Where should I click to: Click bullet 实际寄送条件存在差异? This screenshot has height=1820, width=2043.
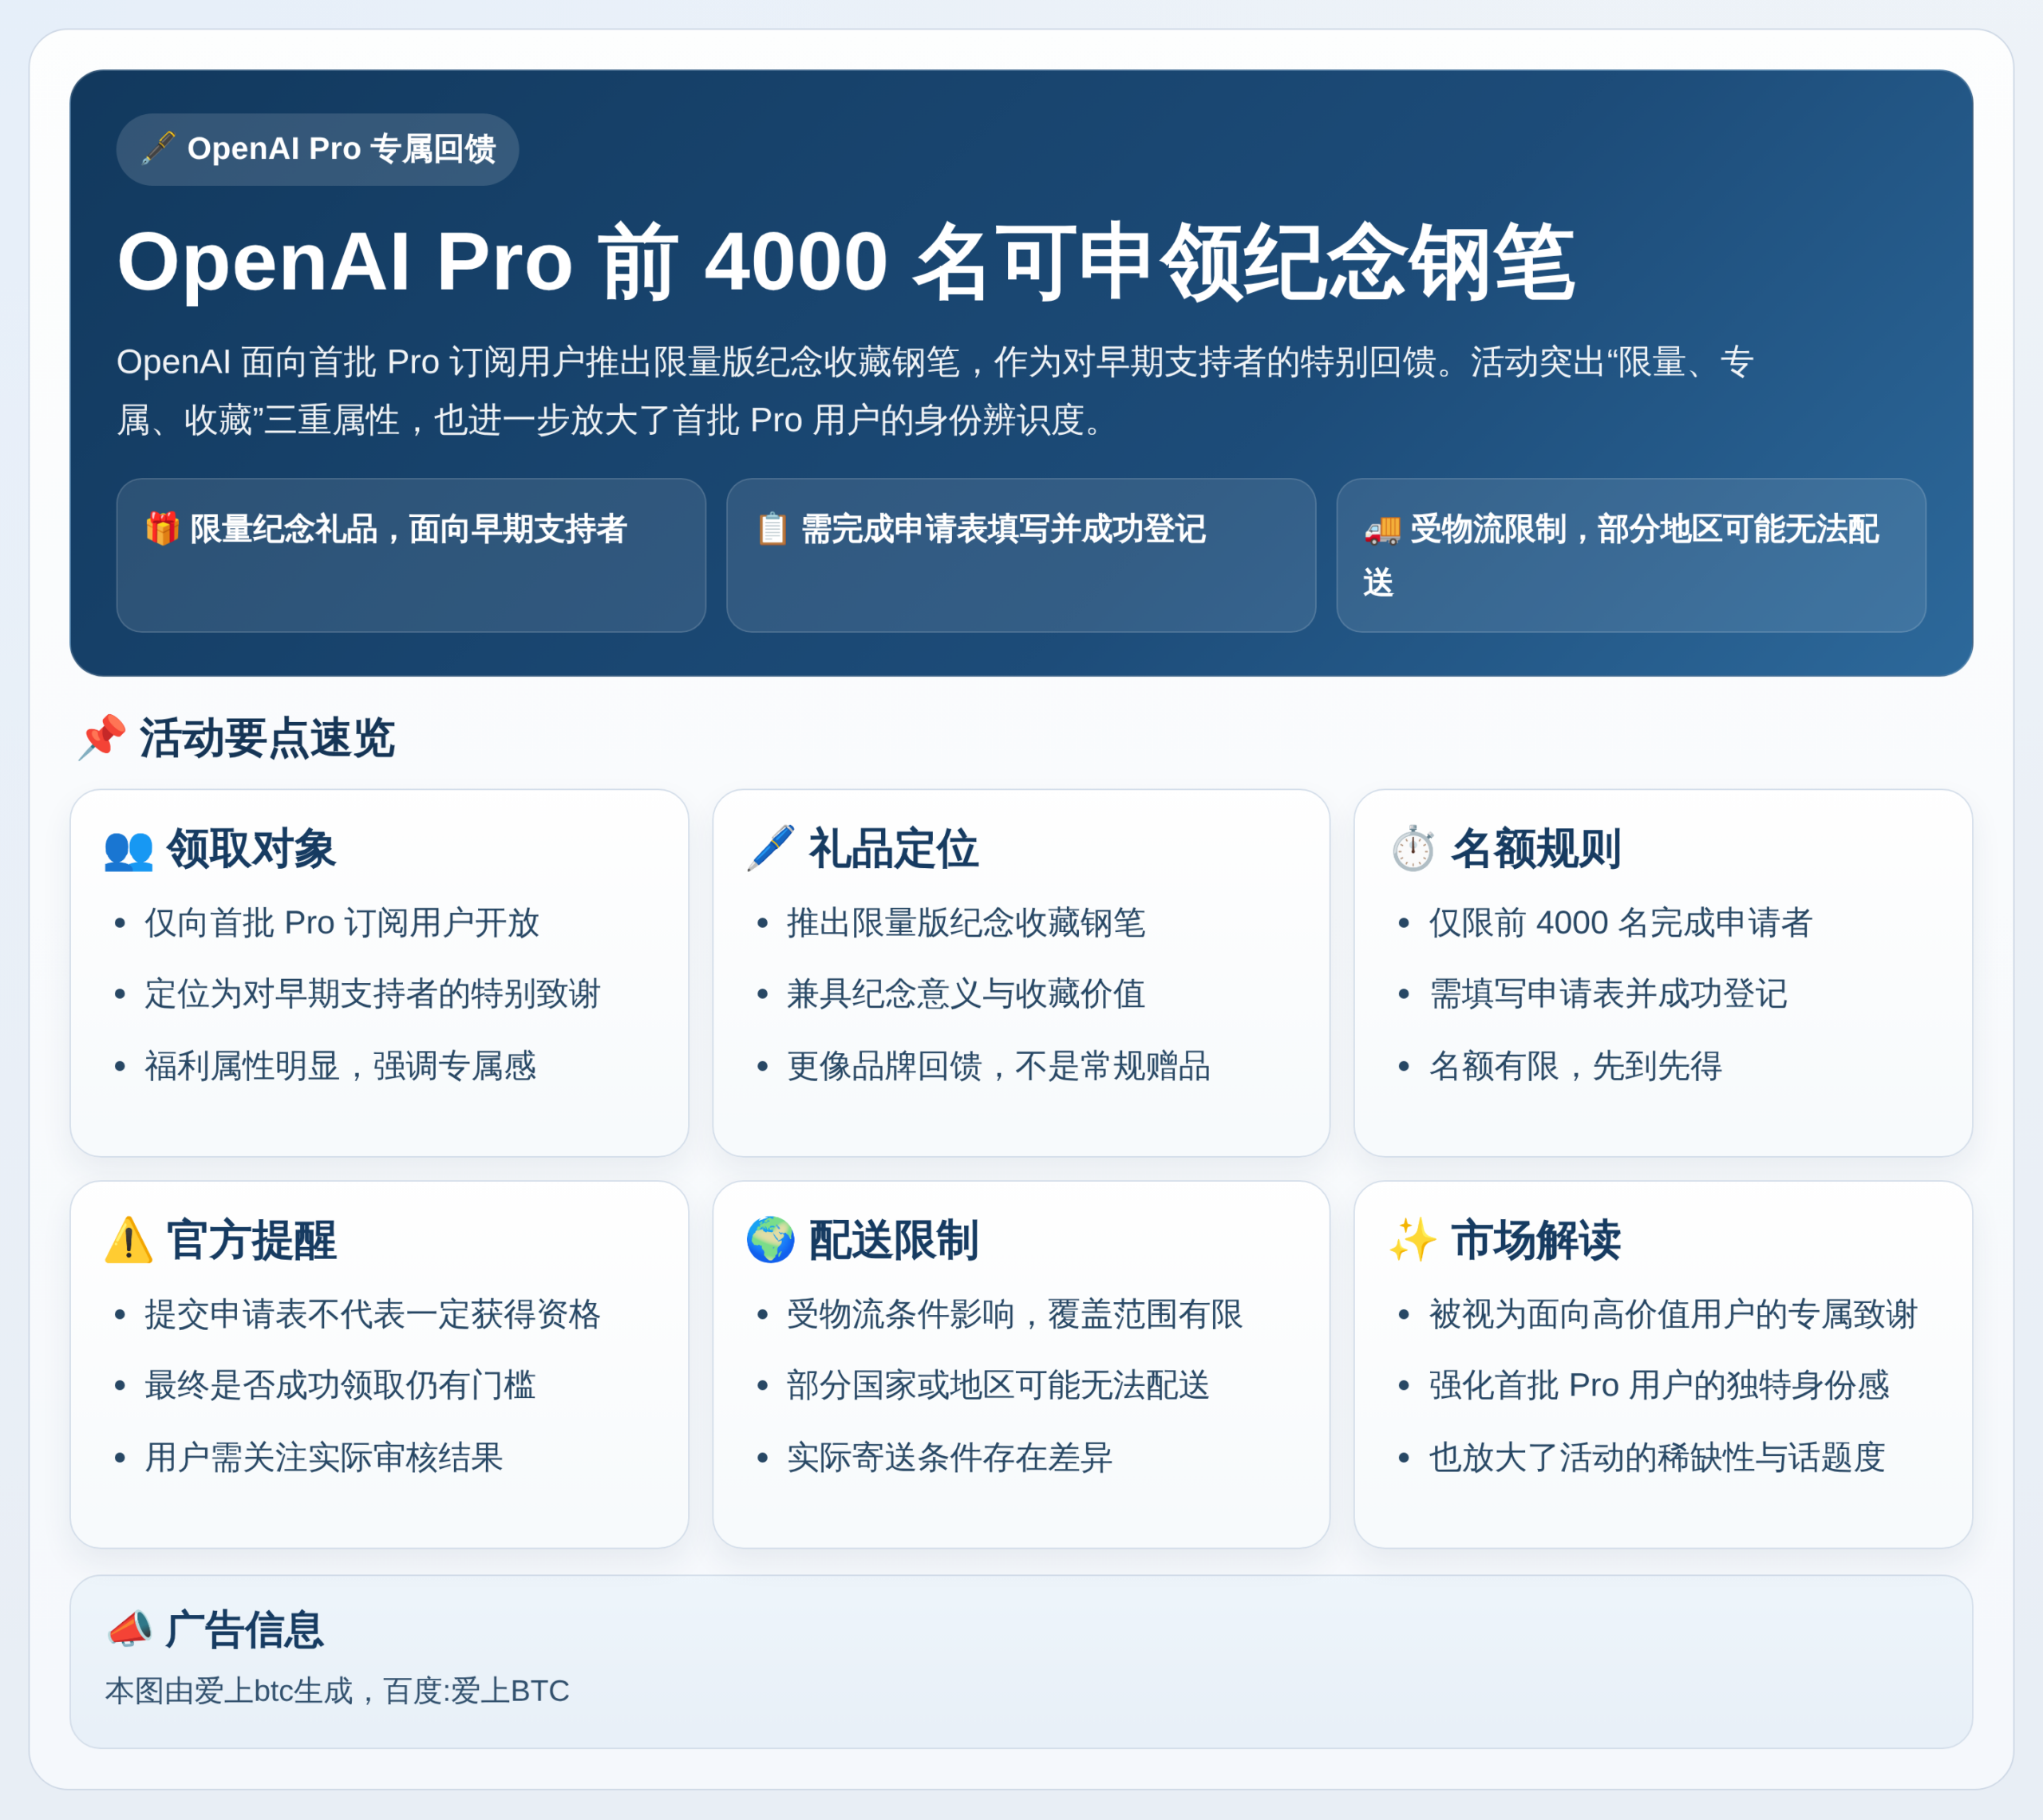pos(950,1457)
